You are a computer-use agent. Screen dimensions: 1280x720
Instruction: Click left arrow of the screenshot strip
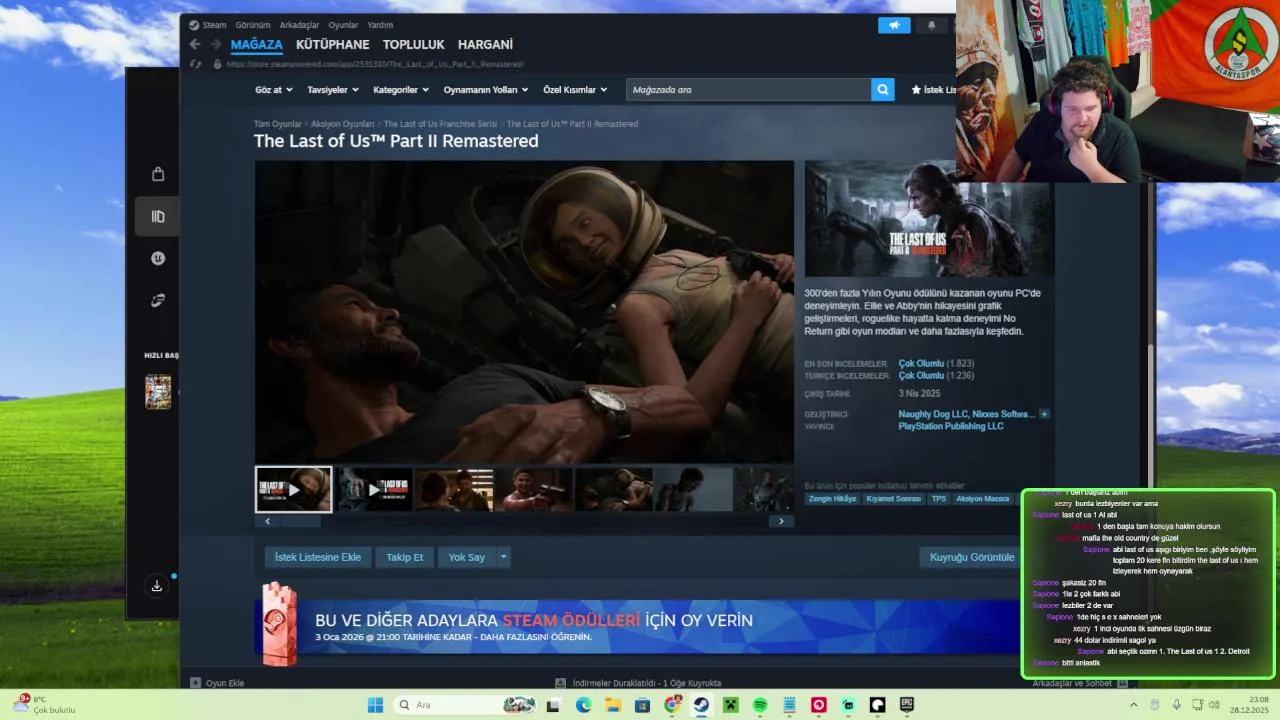pos(267,521)
